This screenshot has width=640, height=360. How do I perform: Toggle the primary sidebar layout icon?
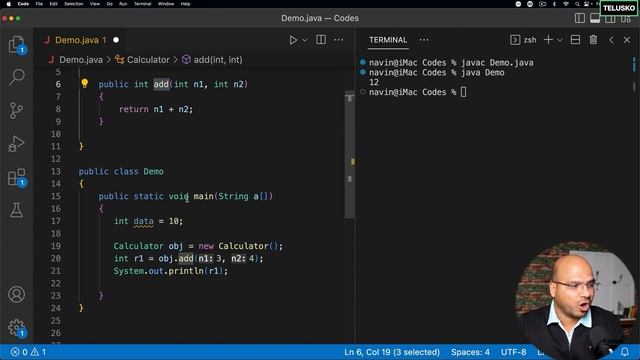[580, 18]
